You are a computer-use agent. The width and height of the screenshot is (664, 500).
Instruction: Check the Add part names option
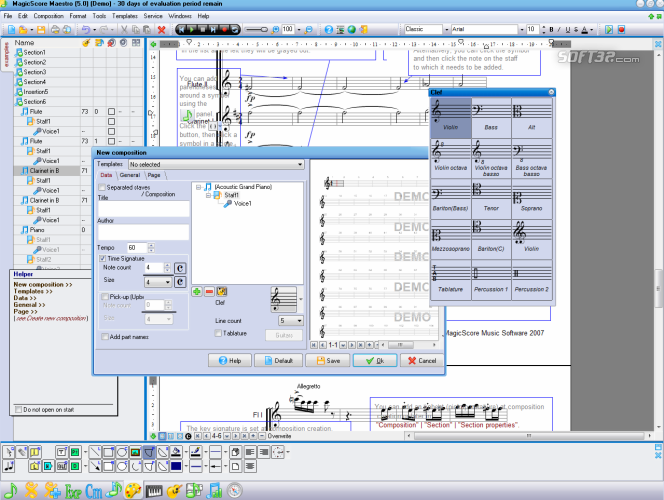point(104,337)
